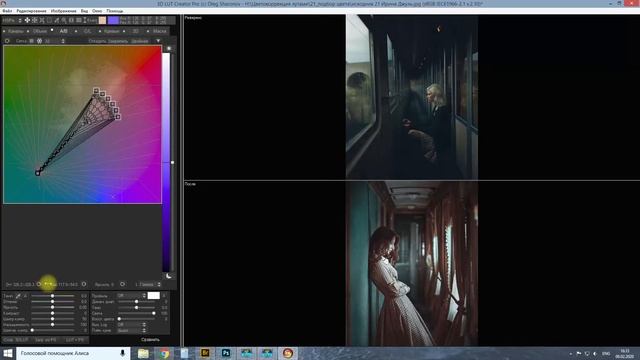Screen dimensions: 640x360
Task: Open the Профиль dropdown
Action: (x=131, y=296)
